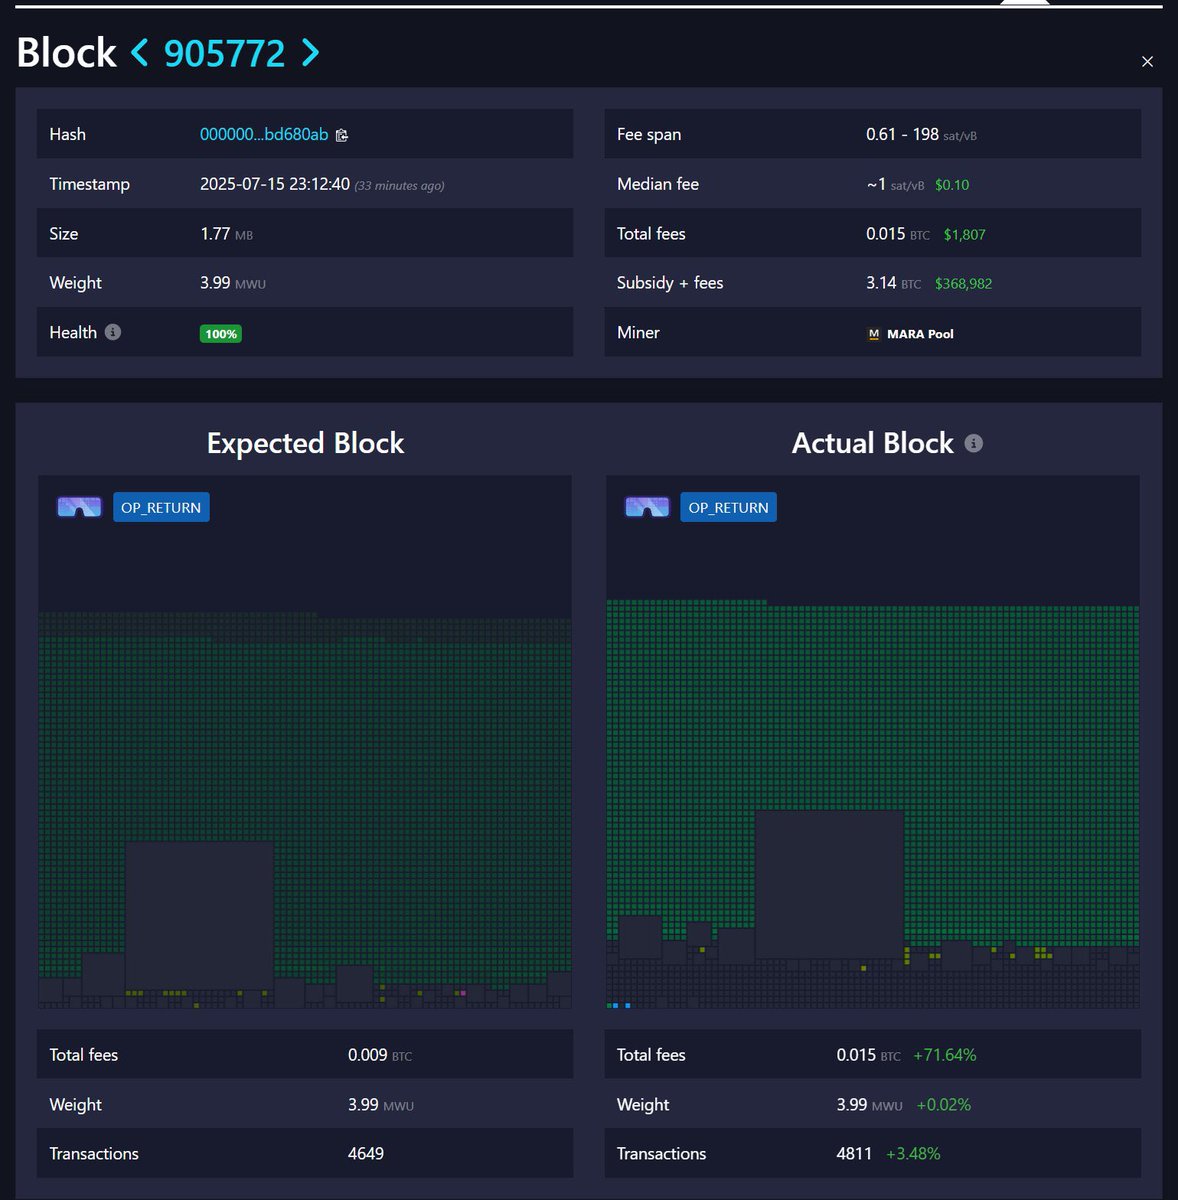Image resolution: width=1178 pixels, height=1200 pixels.
Task: Toggle goggles filter icon in Expected Block
Action: click(79, 507)
